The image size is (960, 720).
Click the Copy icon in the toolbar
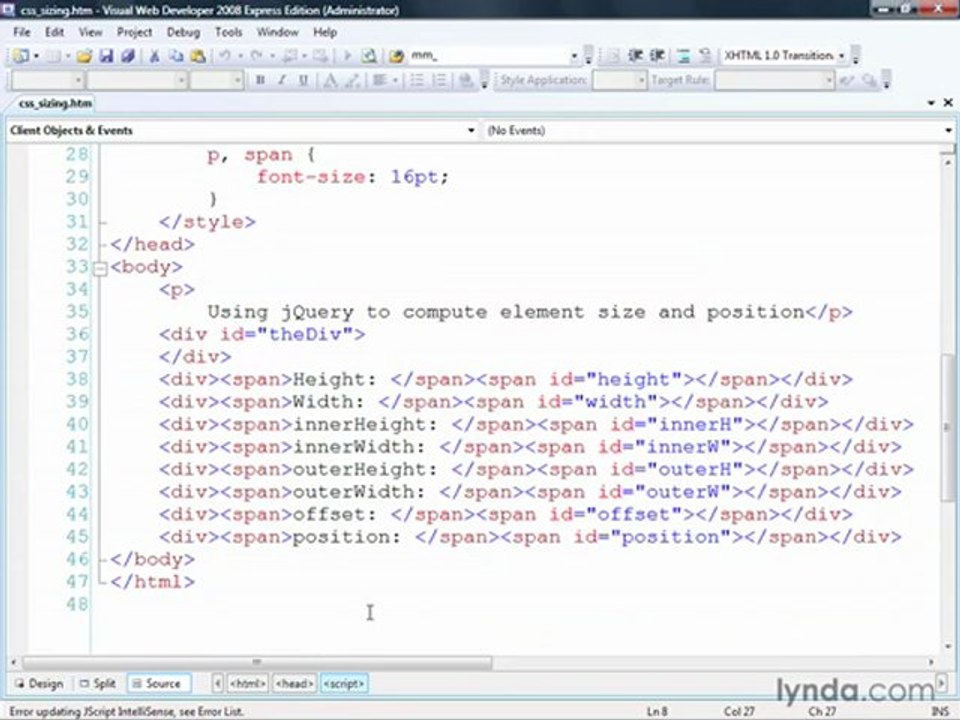[x=176, y=56]
